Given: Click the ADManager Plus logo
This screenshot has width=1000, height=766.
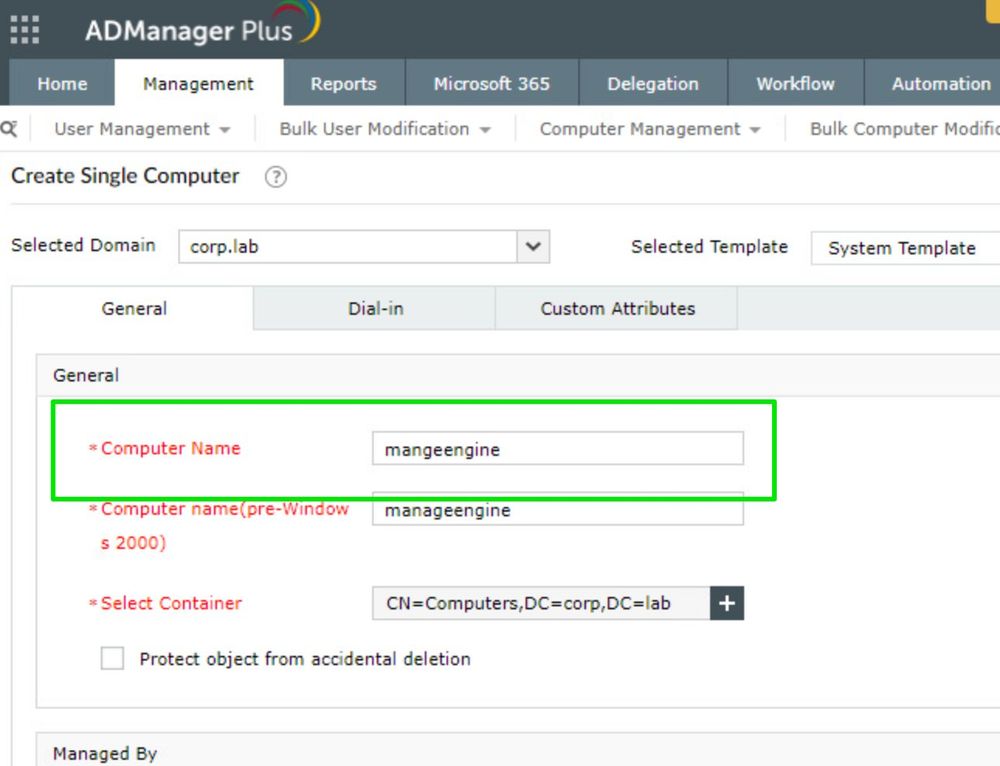Looking at the screenshot, I should tap(202, 26).
